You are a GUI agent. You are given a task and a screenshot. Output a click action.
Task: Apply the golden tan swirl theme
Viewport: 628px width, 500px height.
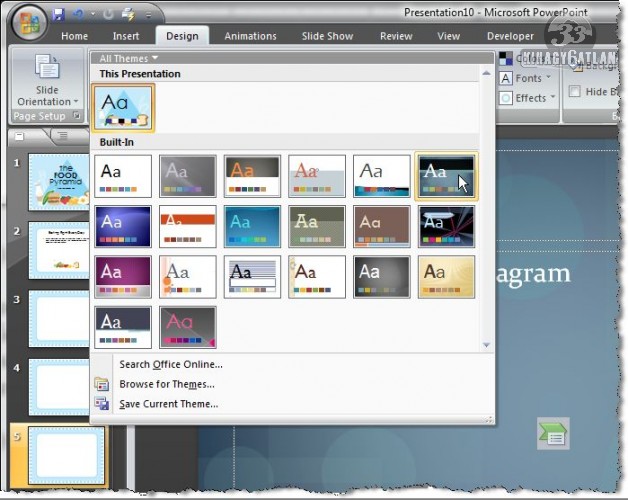pyautogui.click(x=446, y=277)
